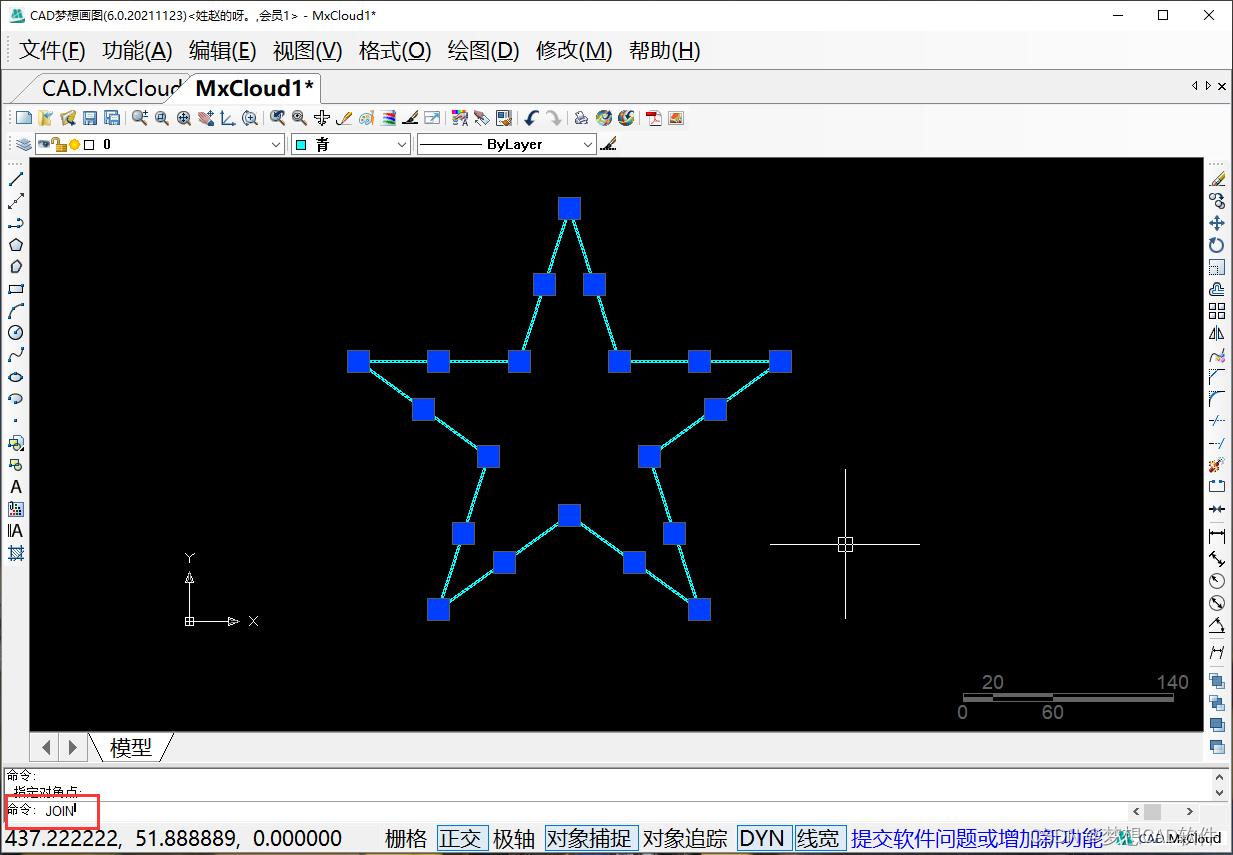1233x855 pixels.
Task: Switch to the MxCloud1* tab
Action: point(254,88)
